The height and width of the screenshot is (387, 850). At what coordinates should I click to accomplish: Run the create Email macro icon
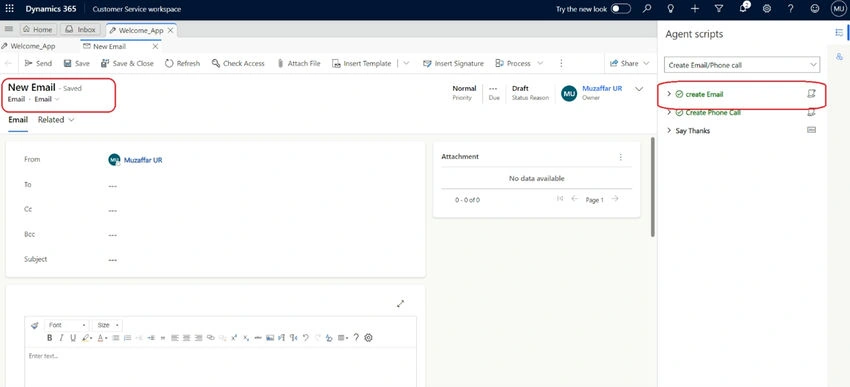click(x=812, y=93)
